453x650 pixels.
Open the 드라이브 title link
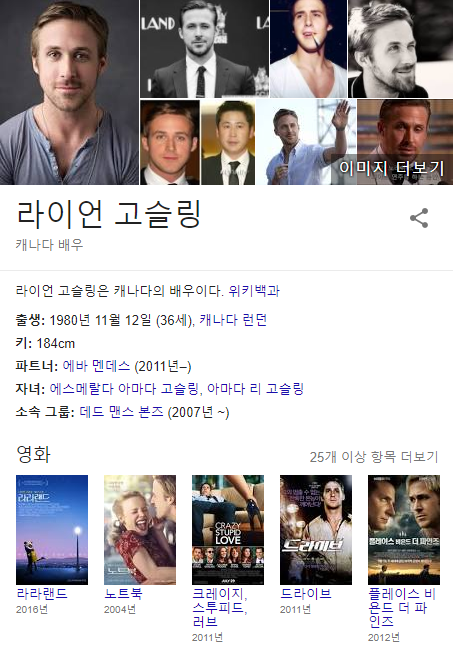click(x=306, y=594)
